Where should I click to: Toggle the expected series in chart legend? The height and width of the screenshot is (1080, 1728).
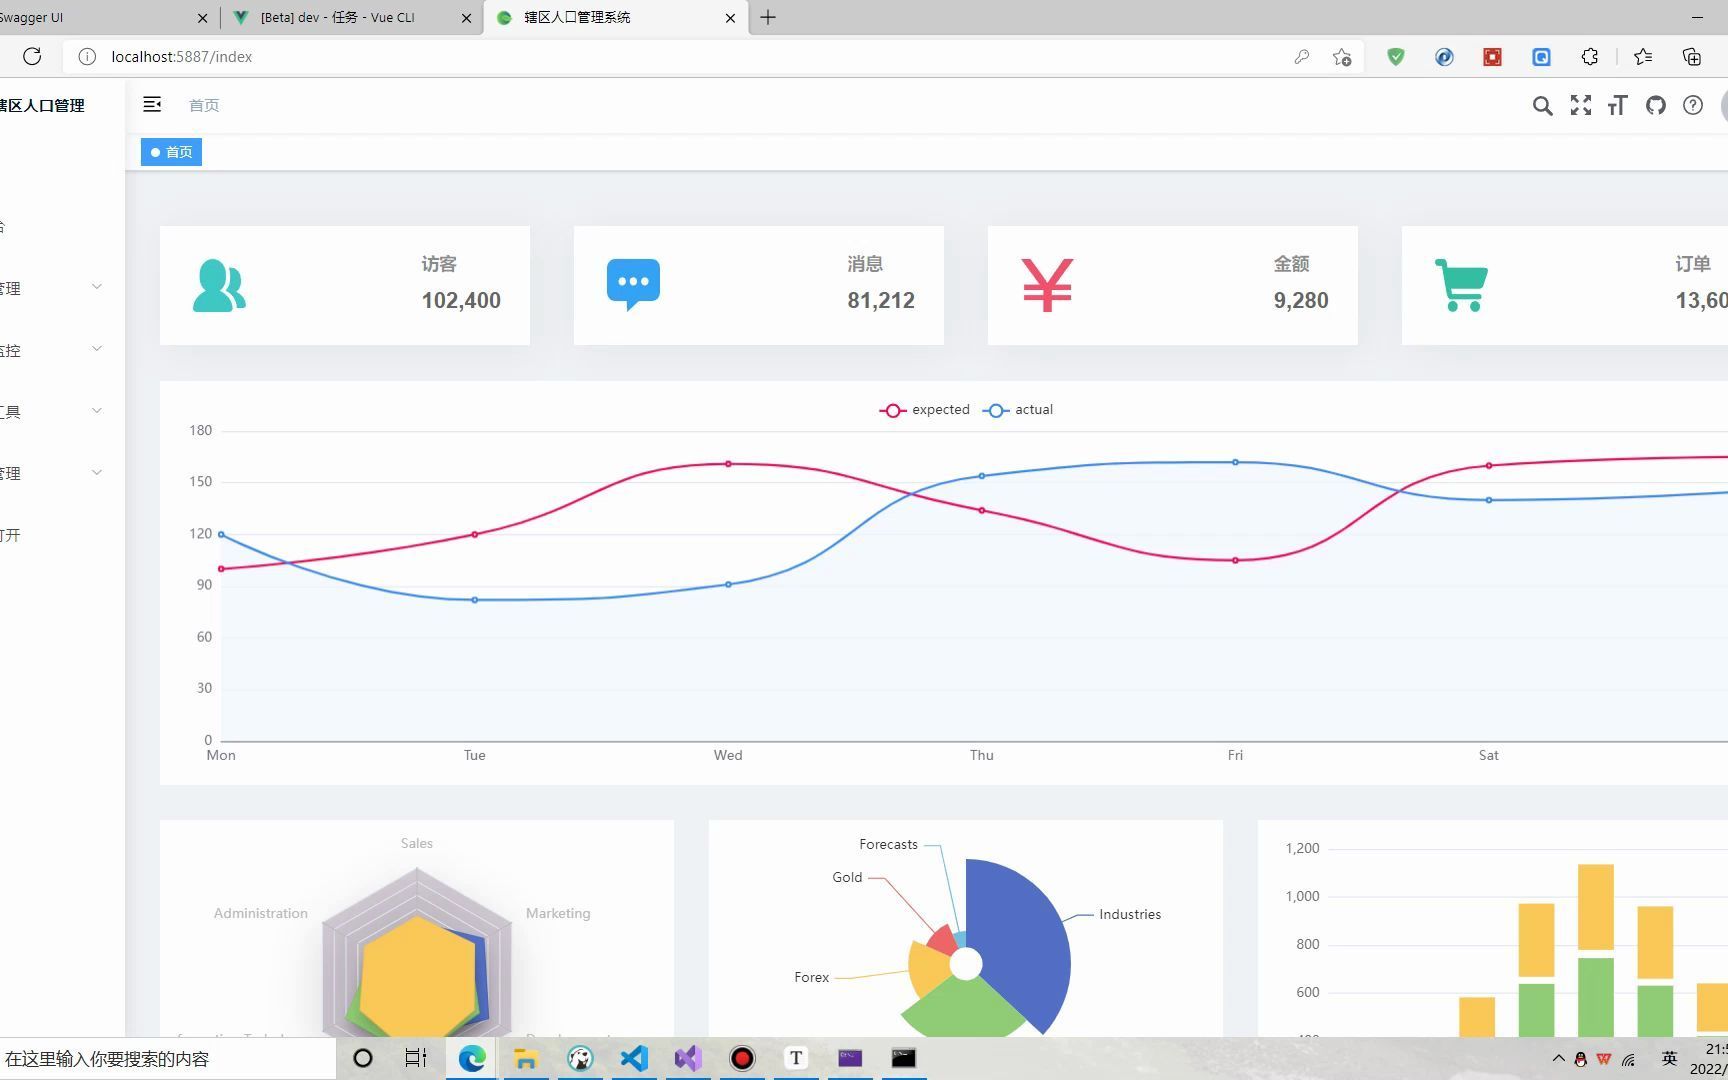click(x=925, y=410)
